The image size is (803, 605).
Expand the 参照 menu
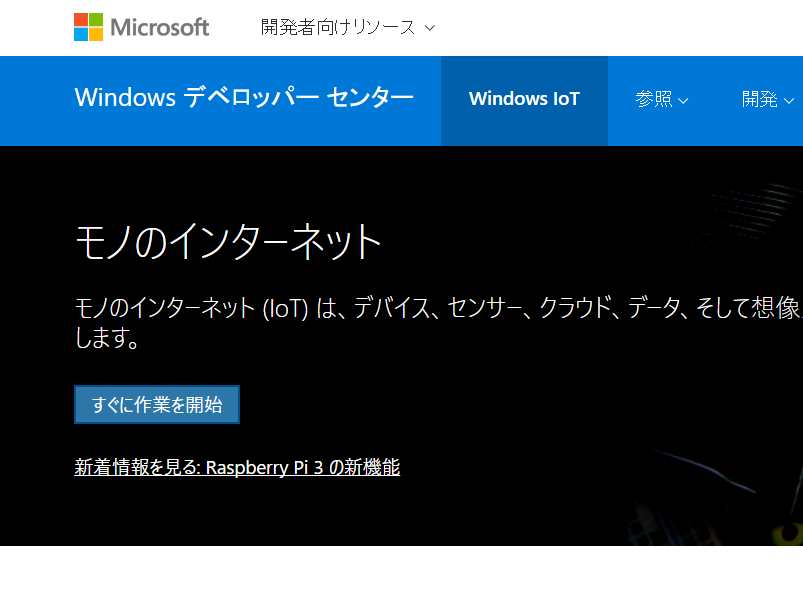pos(662,99)
